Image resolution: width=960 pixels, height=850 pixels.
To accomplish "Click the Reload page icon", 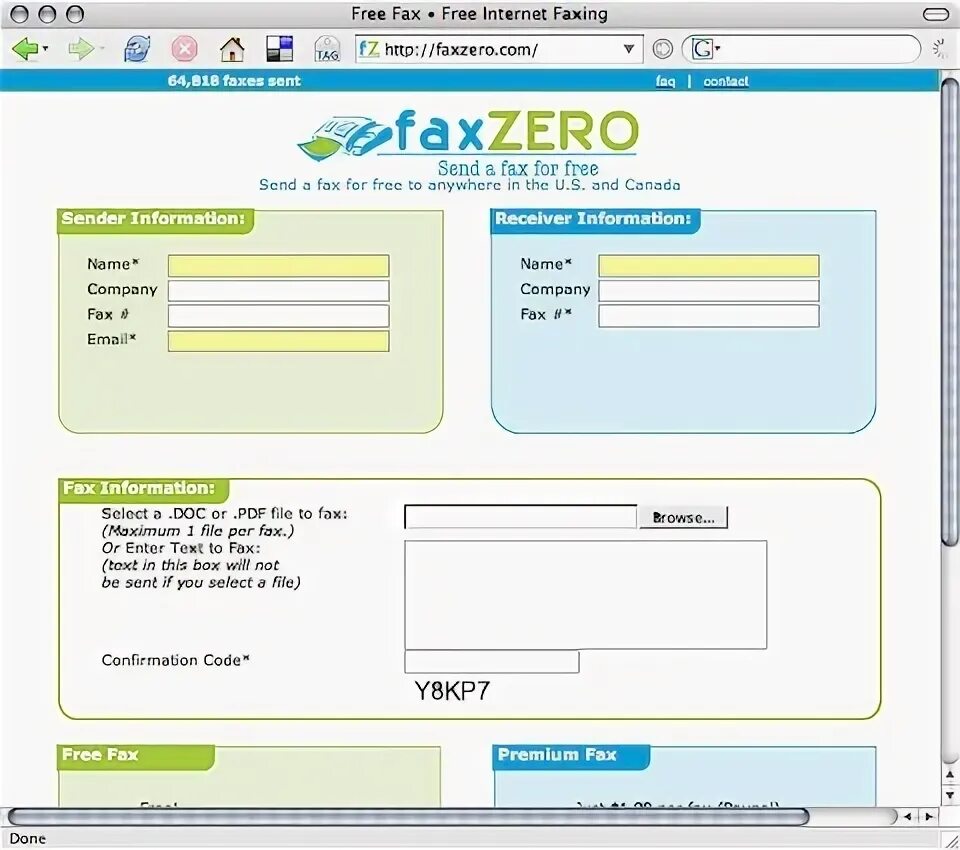I will (137, 49).
